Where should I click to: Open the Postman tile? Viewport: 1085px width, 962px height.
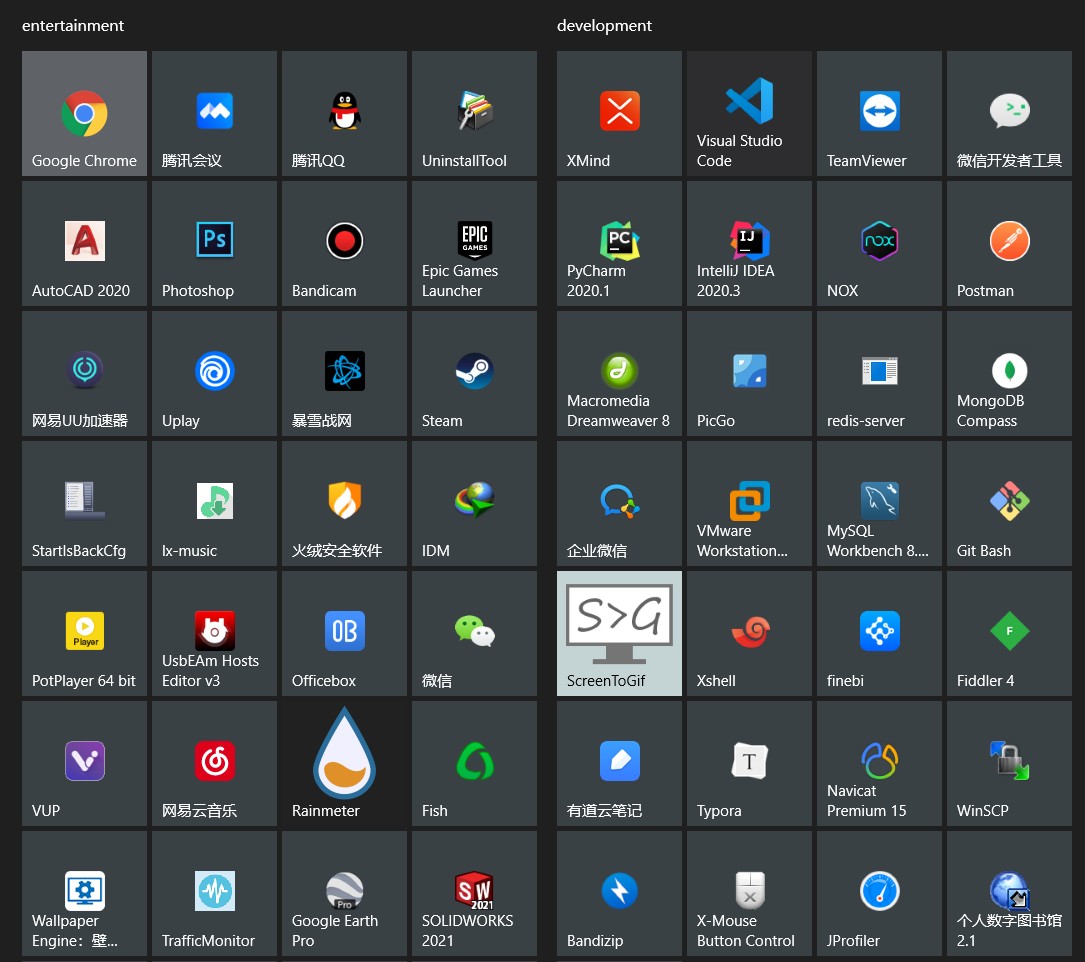(x=1009, y=243)
